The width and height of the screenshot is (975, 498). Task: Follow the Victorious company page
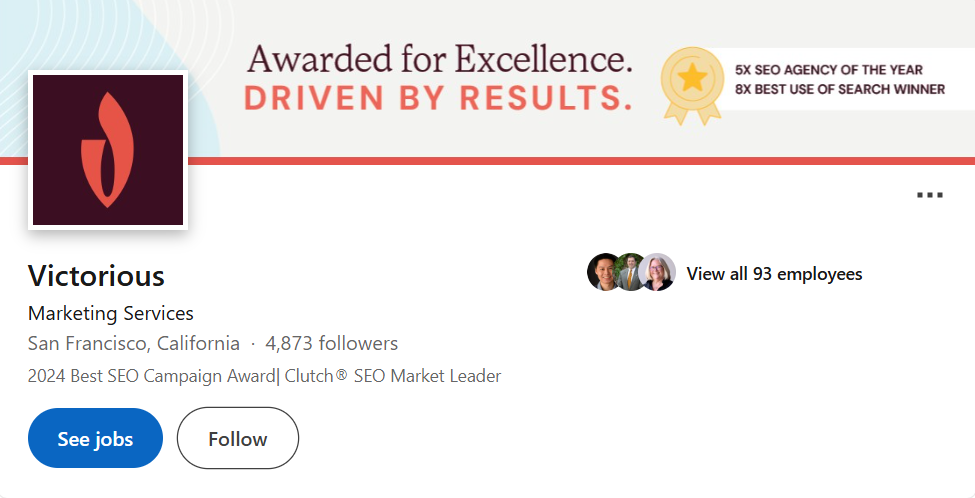(237, 438)
